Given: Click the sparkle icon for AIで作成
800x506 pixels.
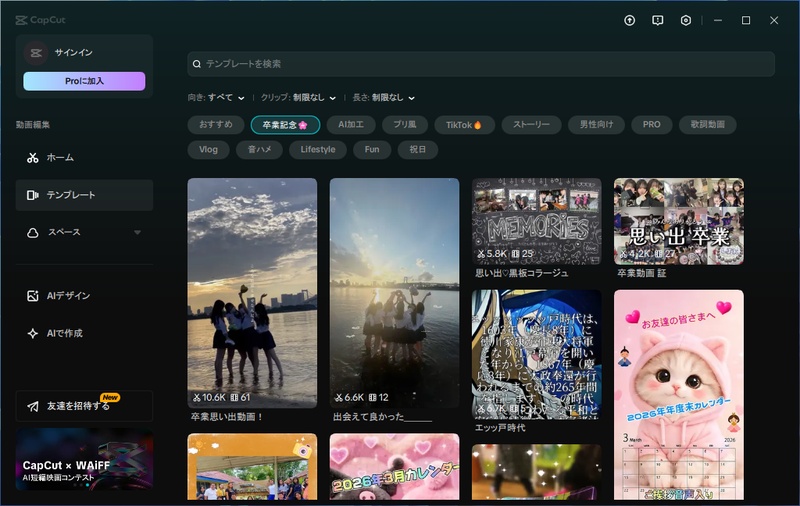Looking at the screenshot, I should [33, 333].
